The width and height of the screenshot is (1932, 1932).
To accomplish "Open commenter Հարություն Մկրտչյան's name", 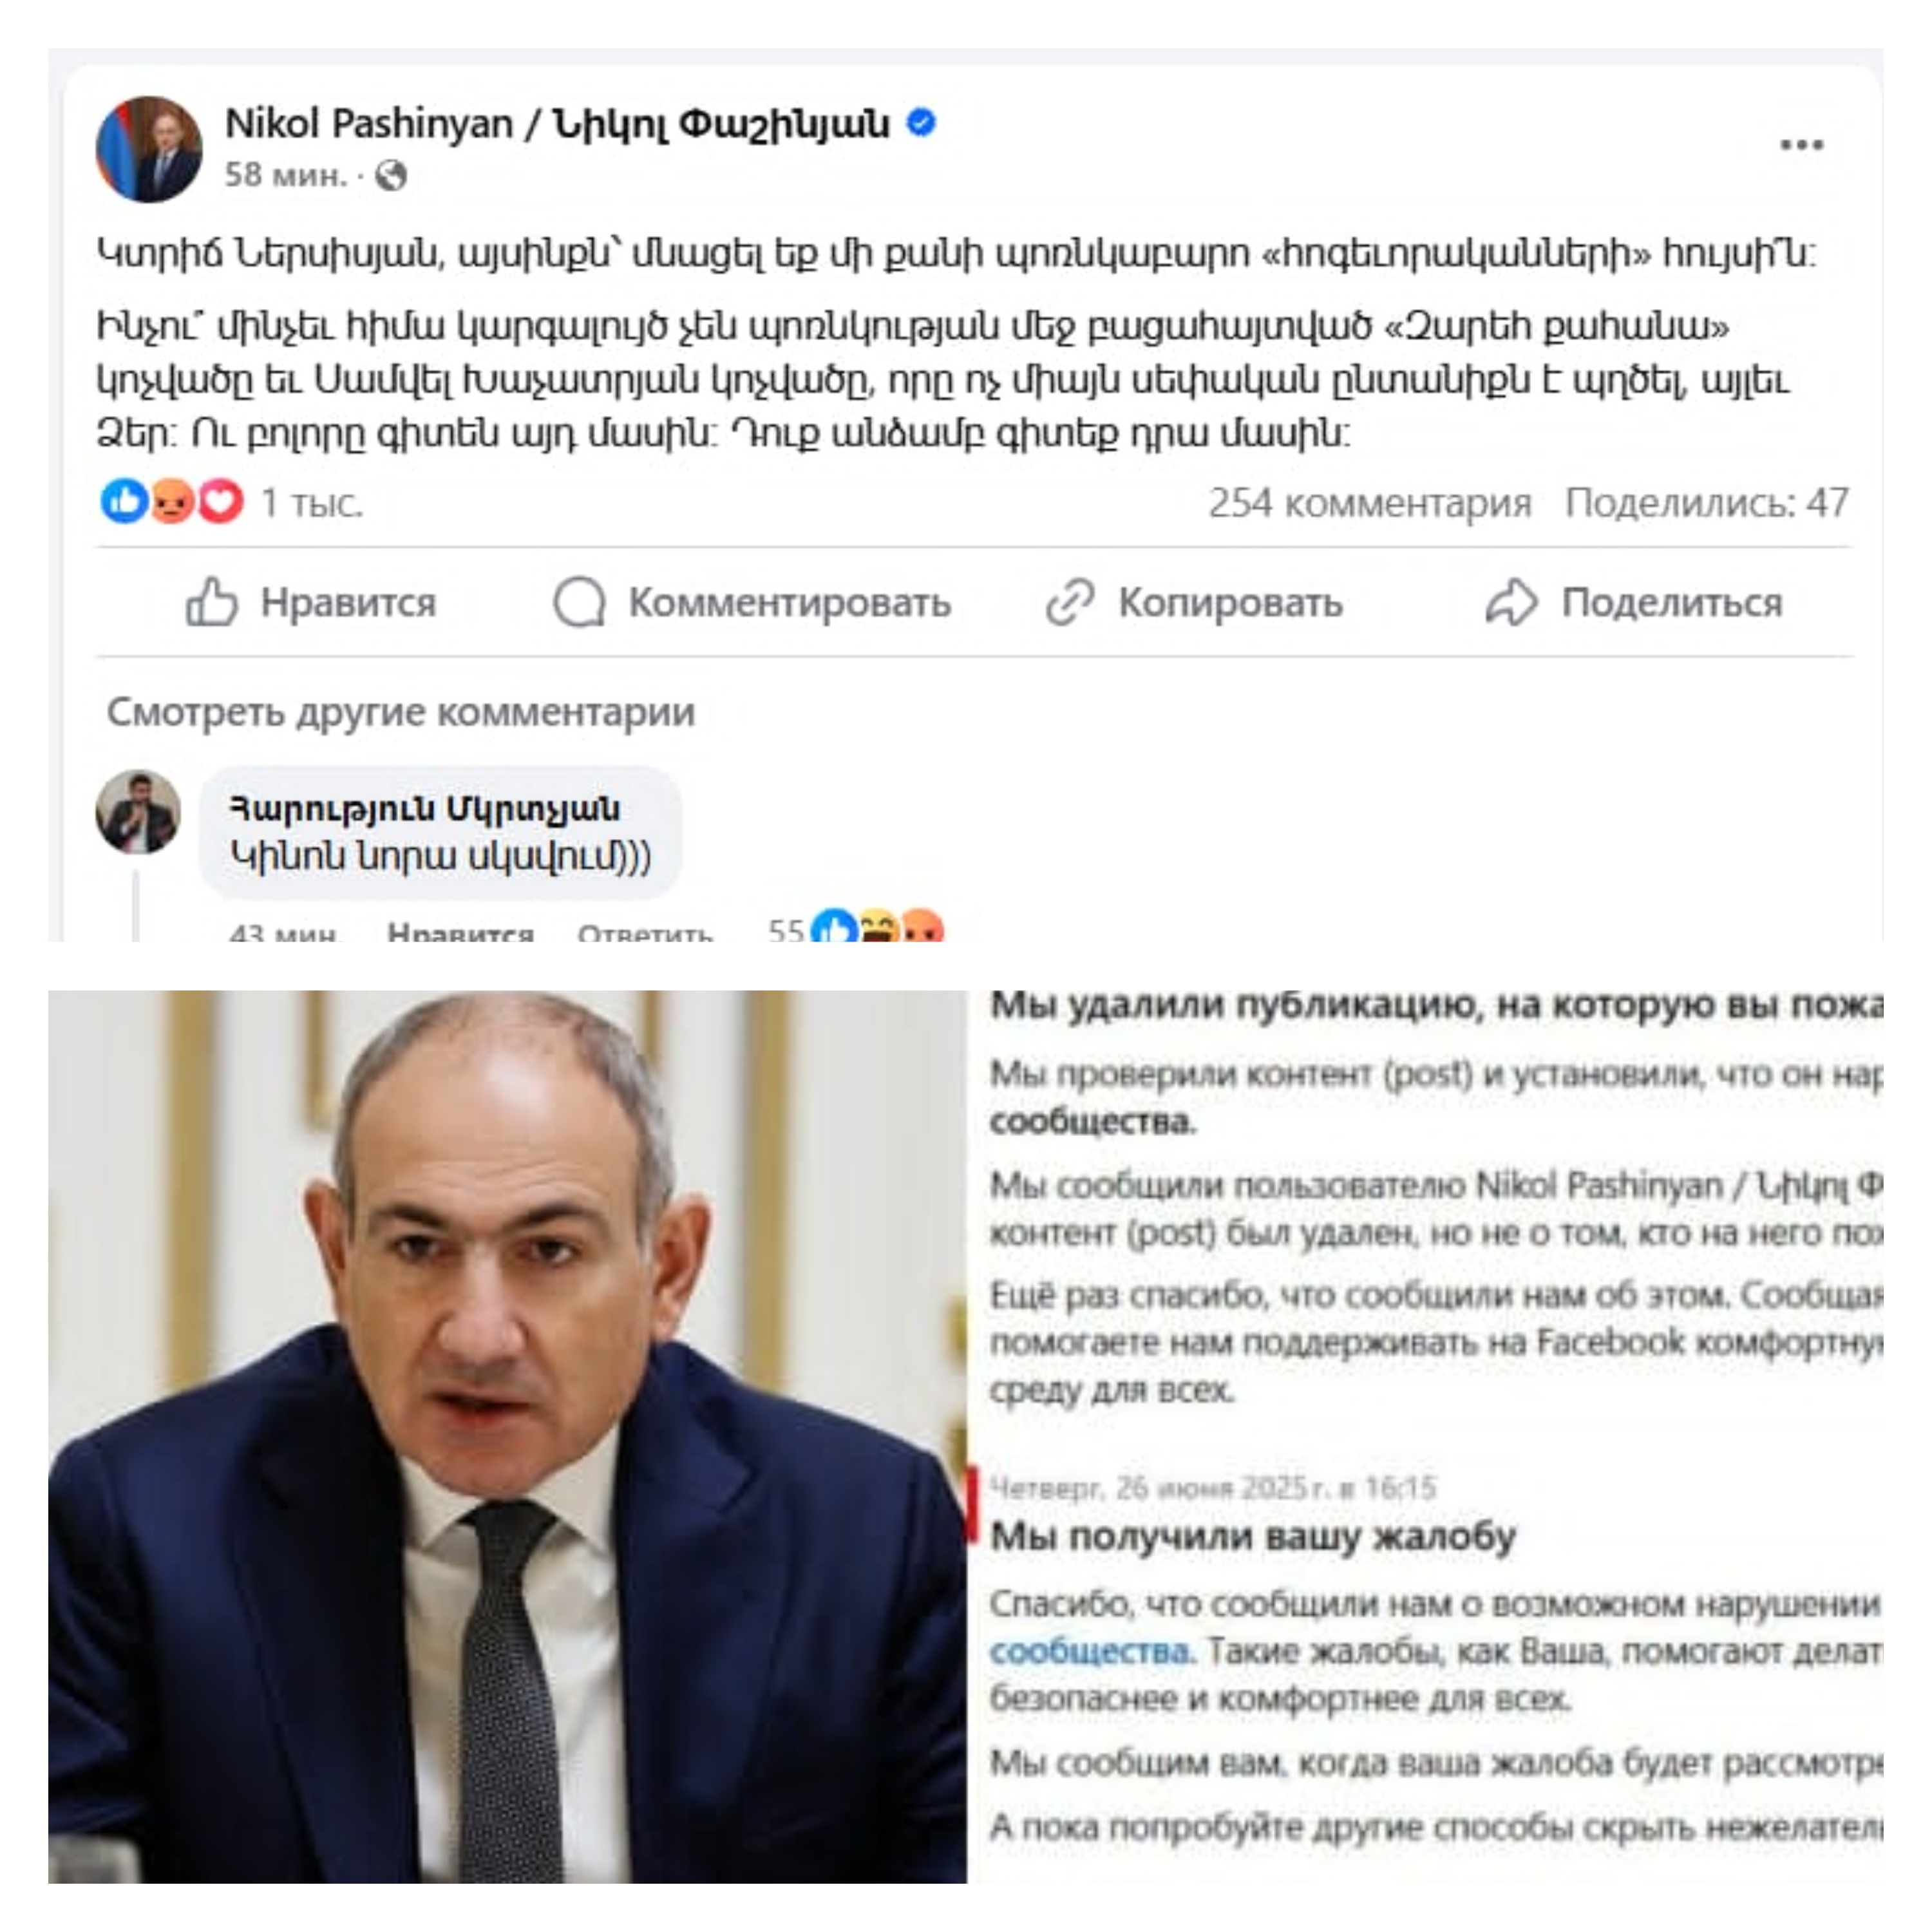I will click(x=425, y=807).
